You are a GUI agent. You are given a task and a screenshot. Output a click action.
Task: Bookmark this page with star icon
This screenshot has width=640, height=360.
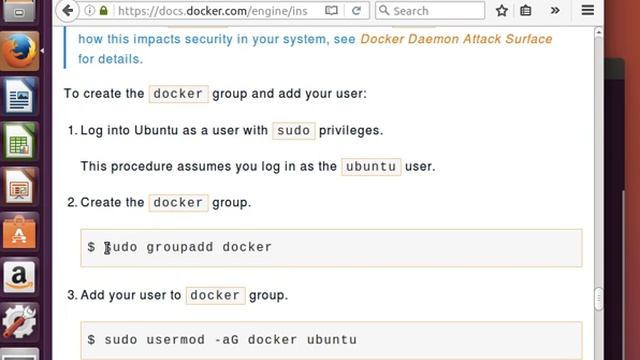502,11
